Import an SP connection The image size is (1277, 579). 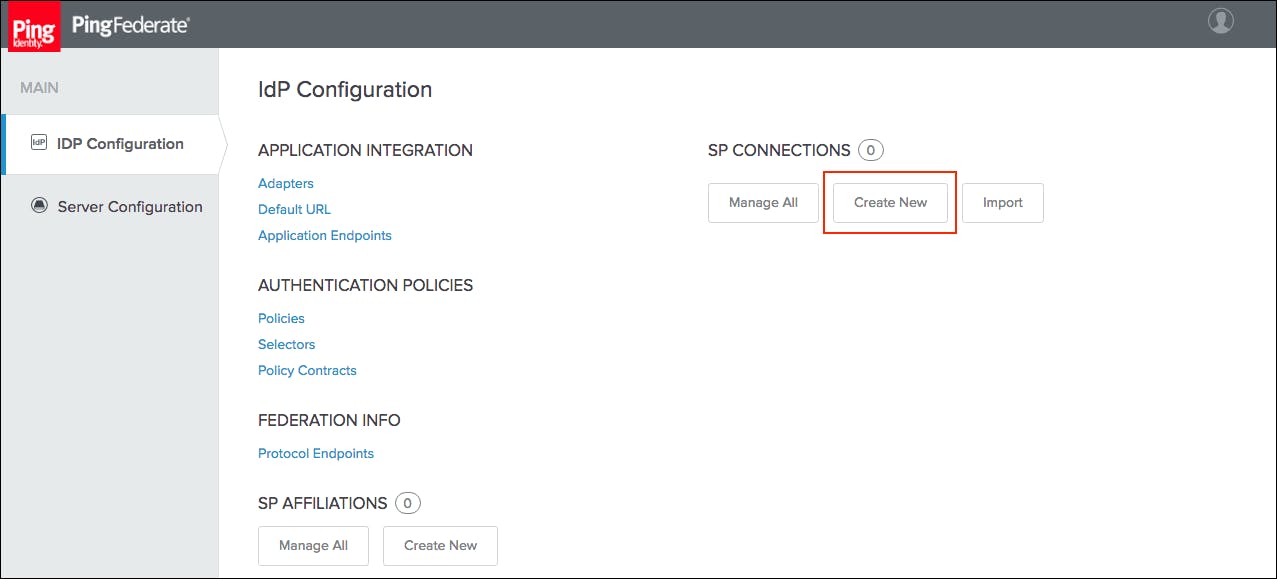tap(1002, 203)
